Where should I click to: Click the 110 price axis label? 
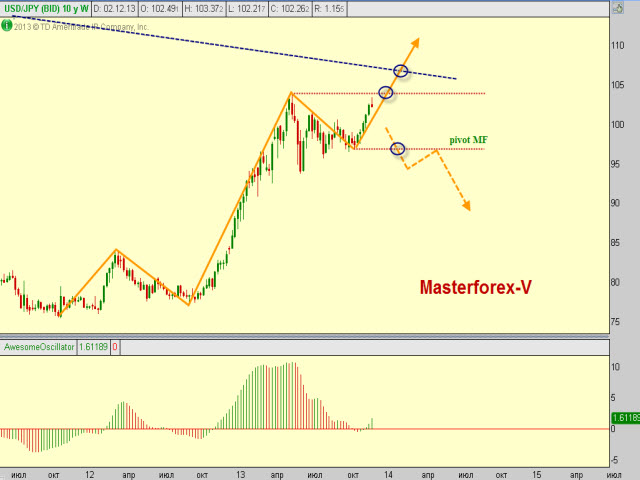coord(618,45)
